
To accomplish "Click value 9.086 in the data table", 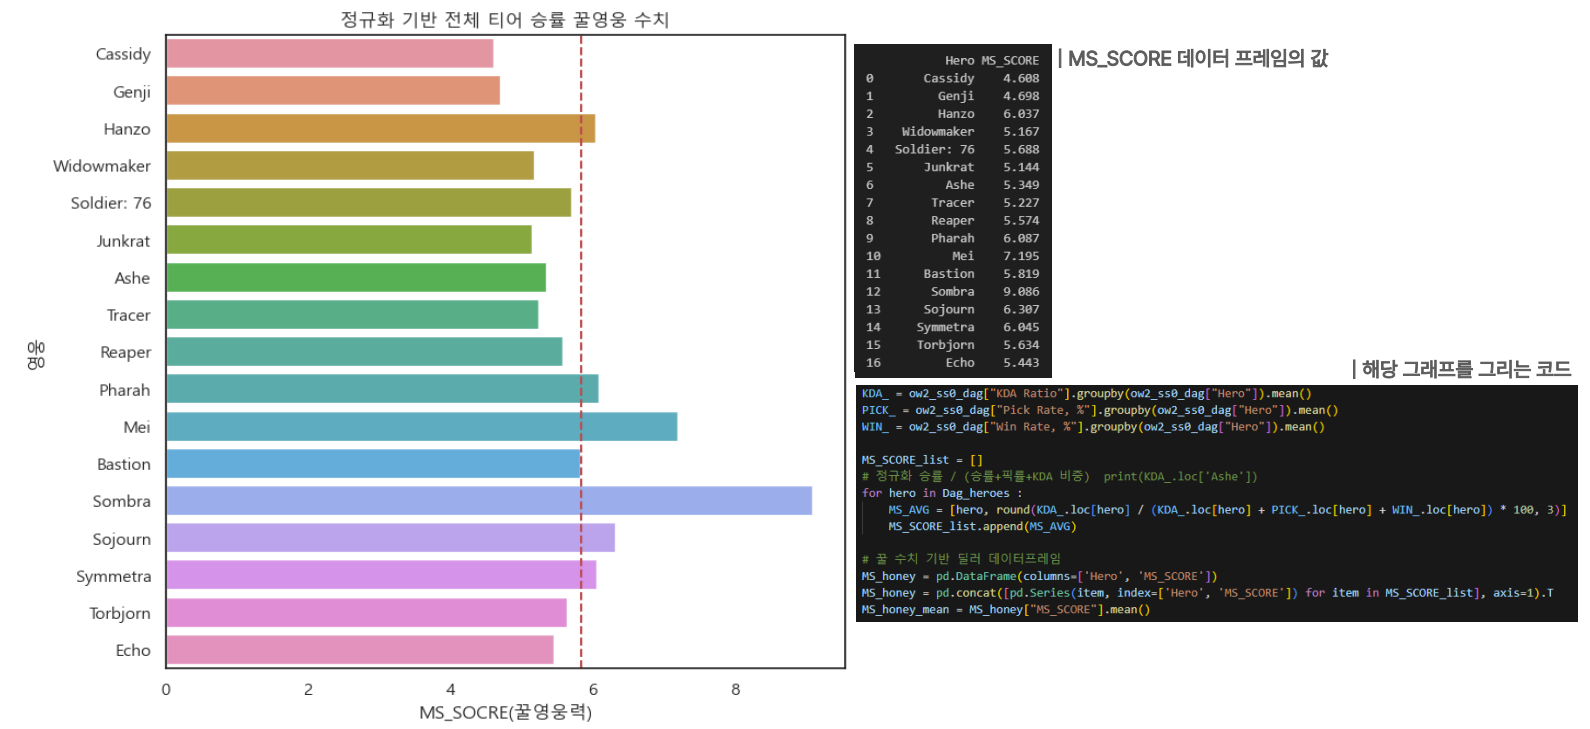I will tap(1021, 292).
